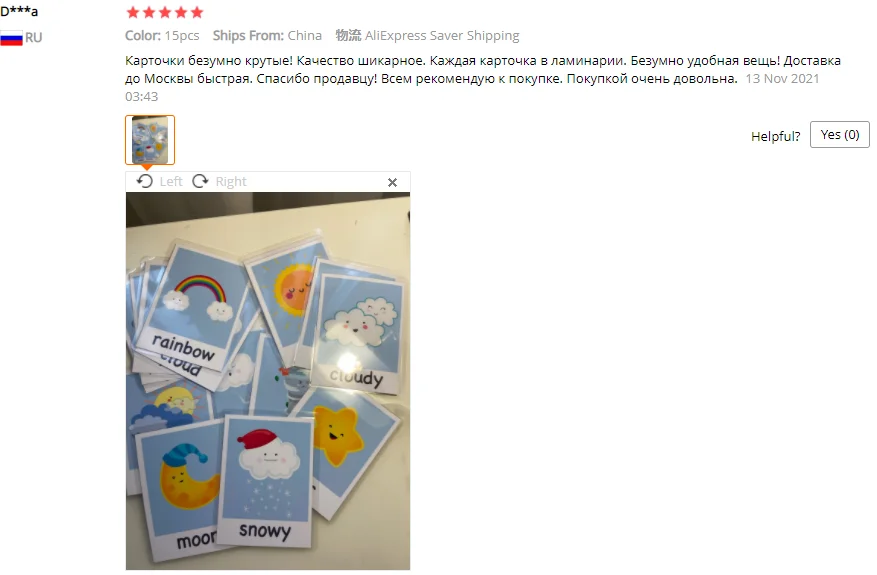The image size is (877, 575).
Task: Click the third red rating star
Action: click(165, 12)
